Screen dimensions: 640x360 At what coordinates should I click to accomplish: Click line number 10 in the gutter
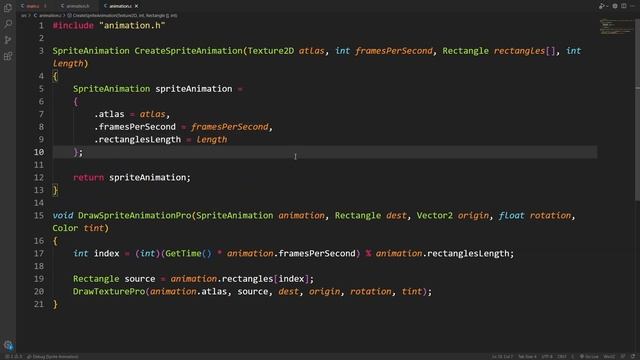[39, 152]
